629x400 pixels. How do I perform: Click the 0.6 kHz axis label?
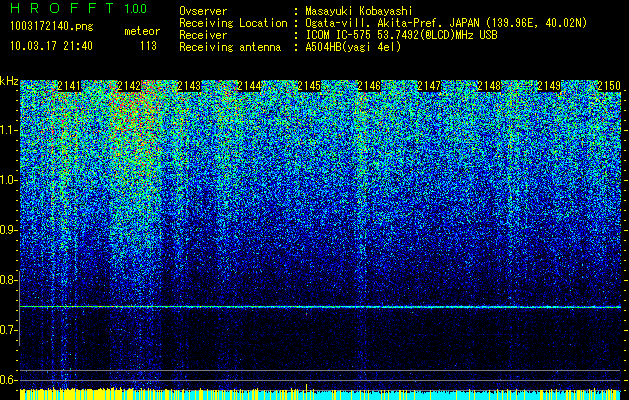pos(9,380)
